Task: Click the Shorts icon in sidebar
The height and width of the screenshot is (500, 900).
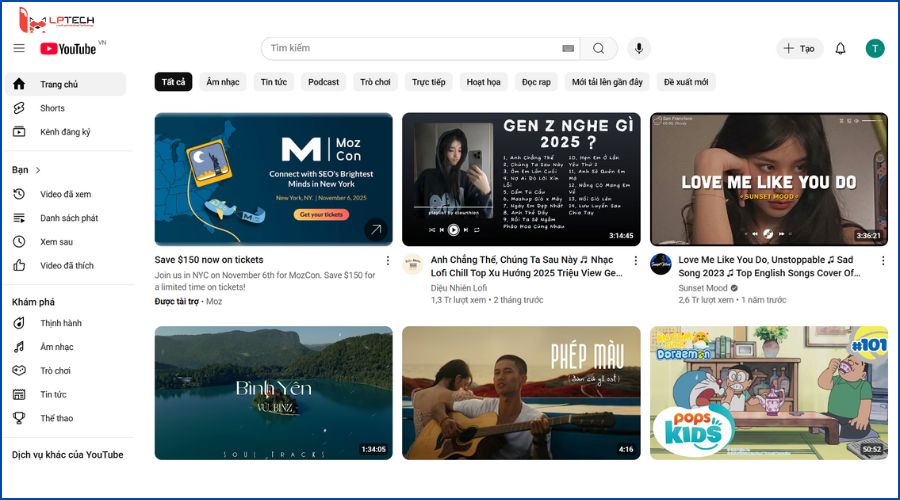Action: (19, 108)
